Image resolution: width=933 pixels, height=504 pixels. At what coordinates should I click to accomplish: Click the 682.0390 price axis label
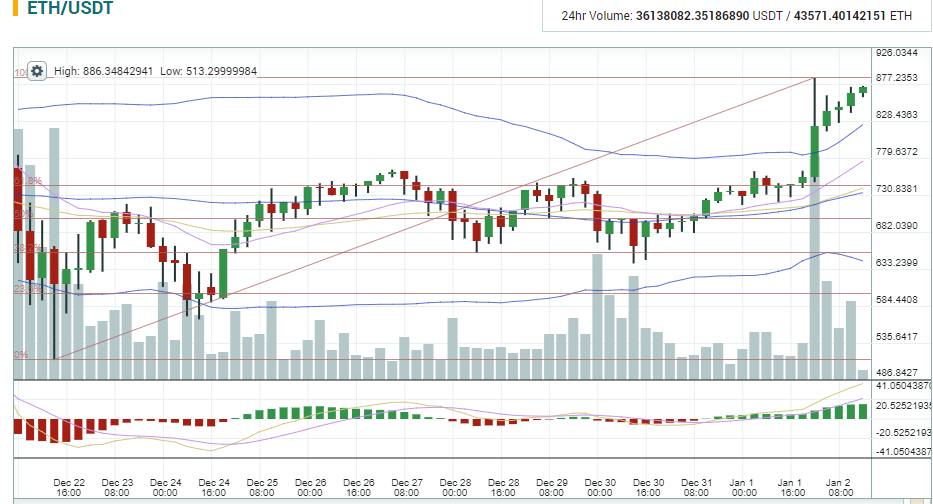click(896, 226)
